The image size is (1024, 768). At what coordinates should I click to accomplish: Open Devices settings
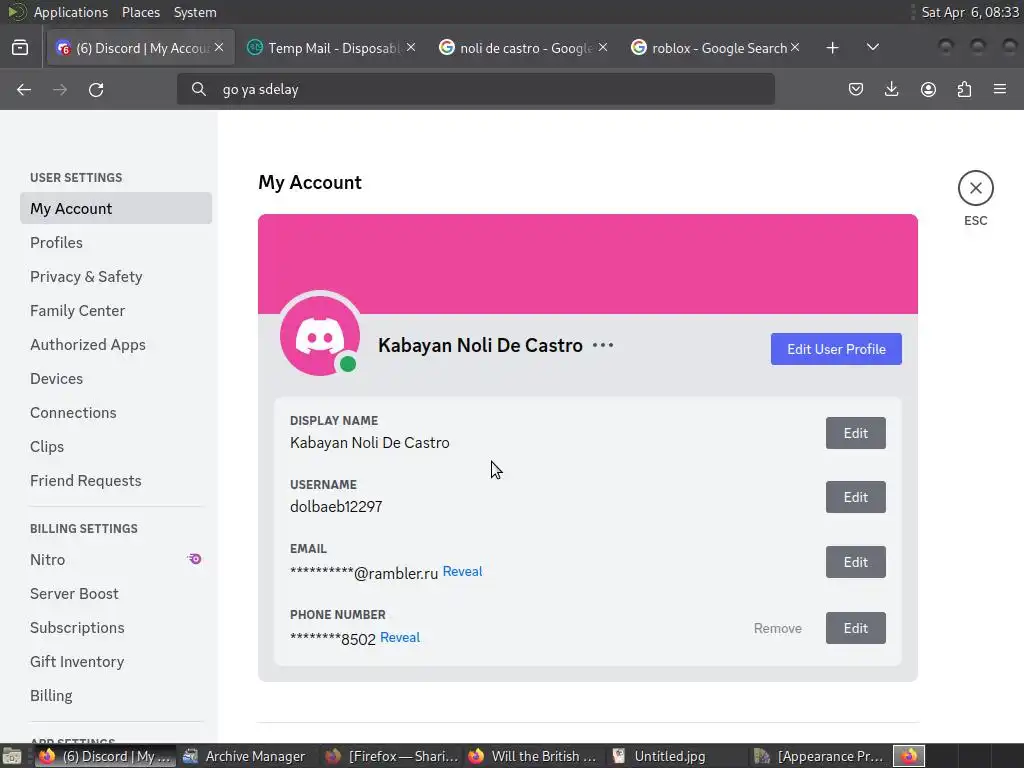(x=116, y=378)
